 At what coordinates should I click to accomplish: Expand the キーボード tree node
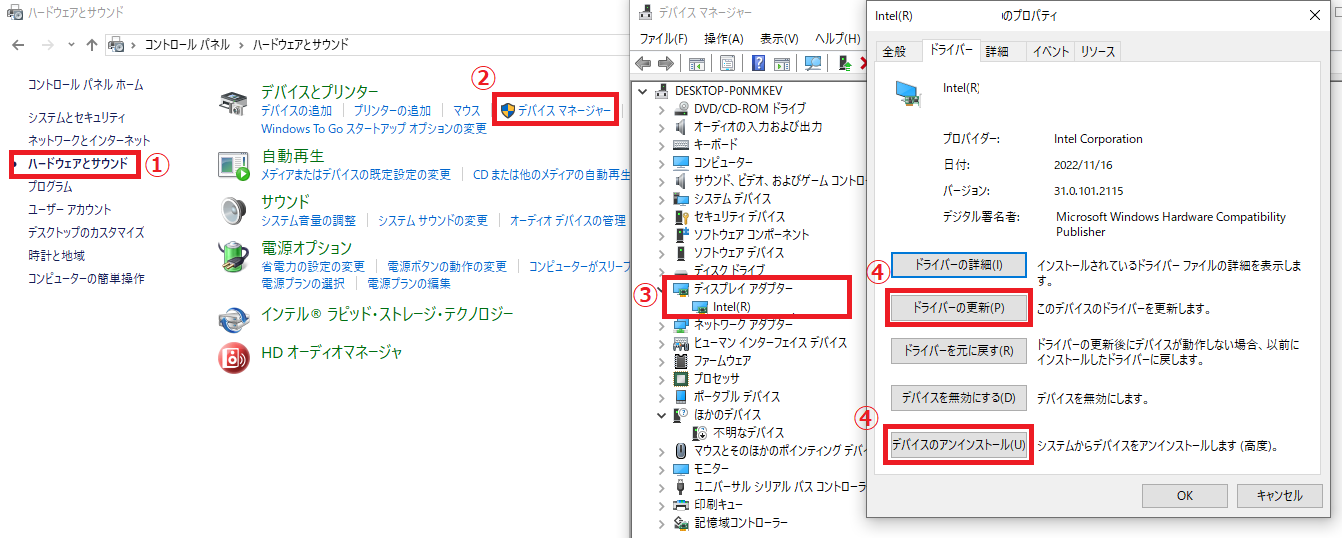pyautogui.click(x=661, y=144)
